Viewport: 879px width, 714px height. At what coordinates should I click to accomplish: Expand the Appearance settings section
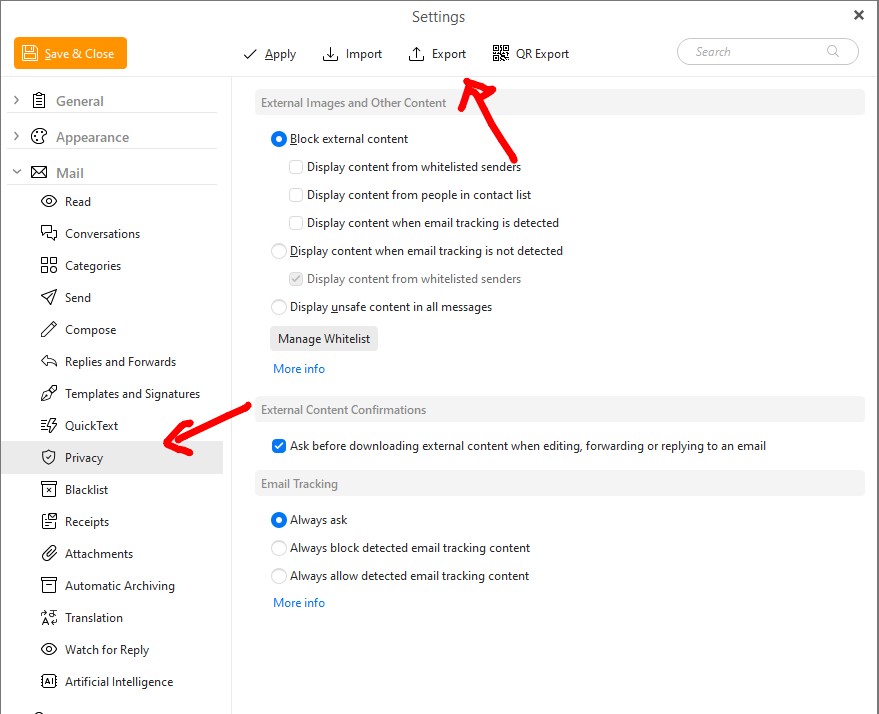[16, 137]
